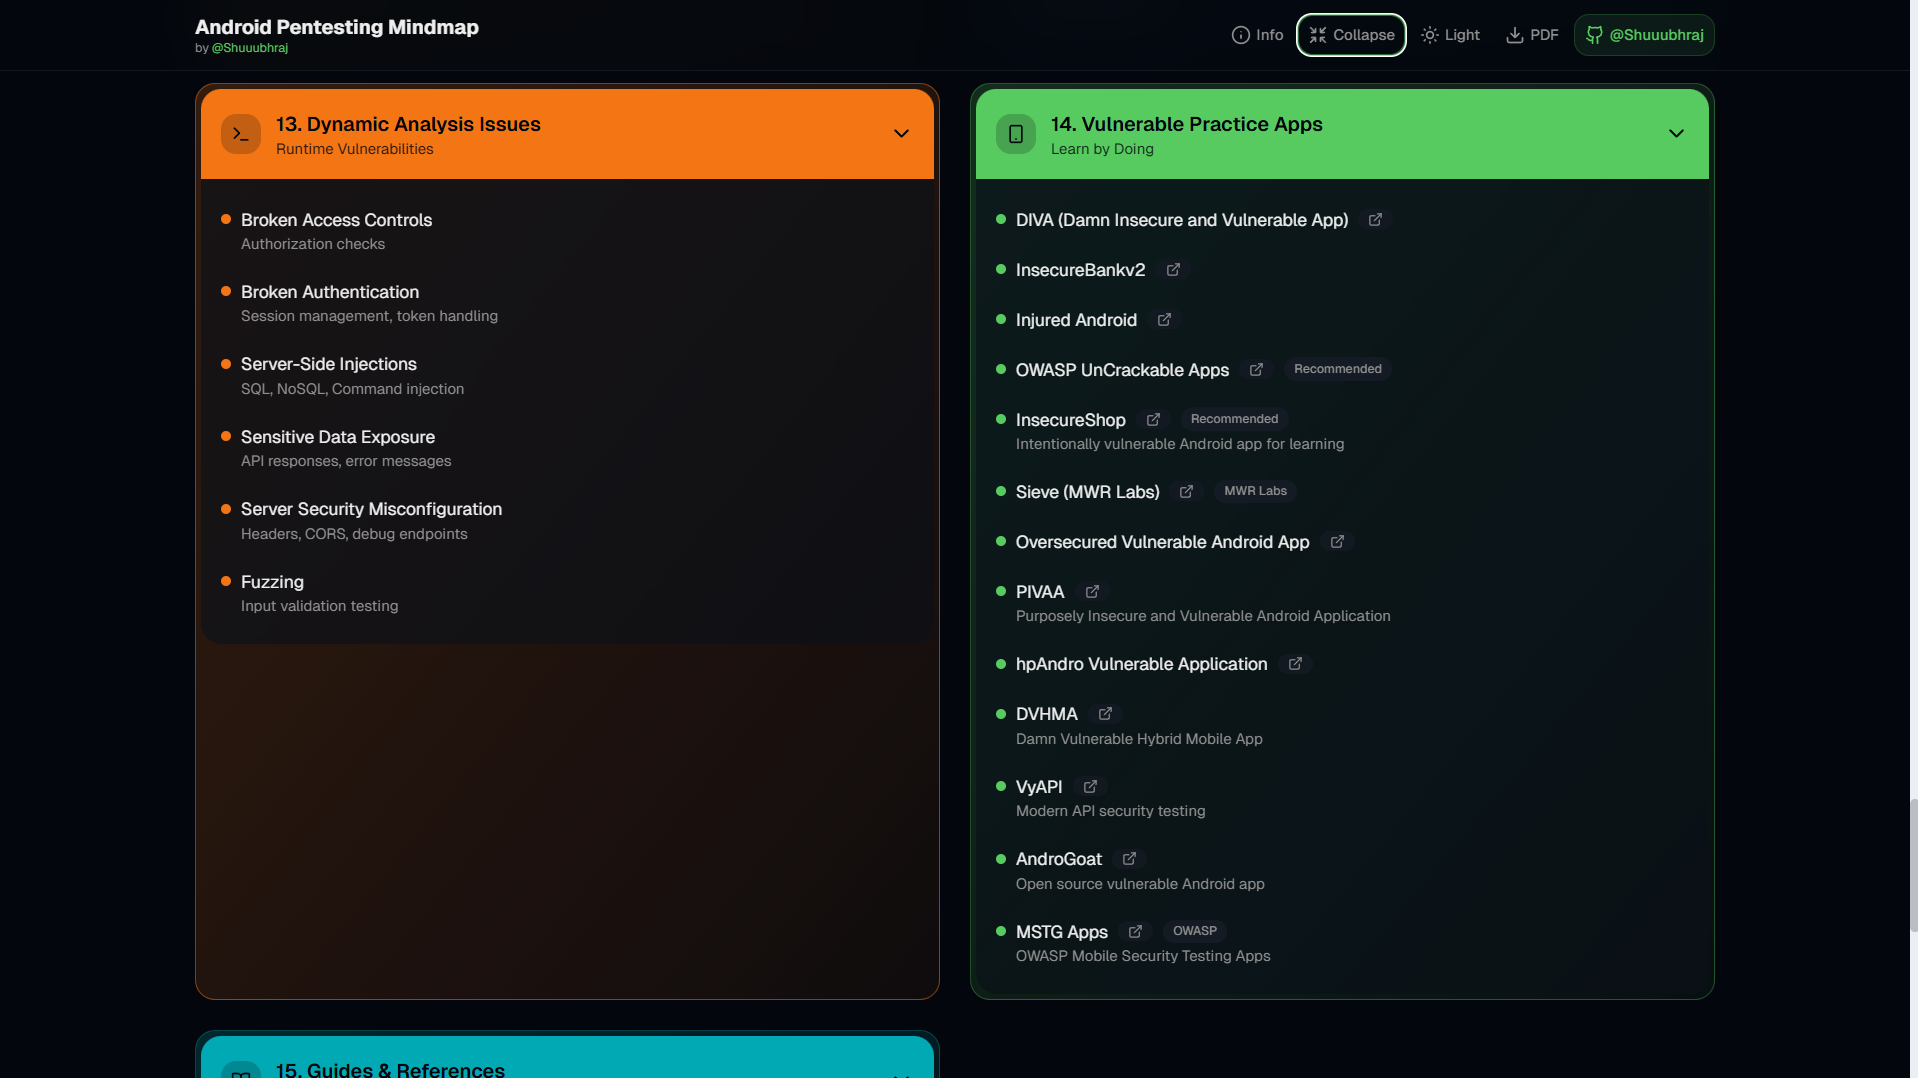Select the Sensitive Data Exposure item
Image resolution: width=1918 pixels, height=1078 pixels.
point(338,437)
